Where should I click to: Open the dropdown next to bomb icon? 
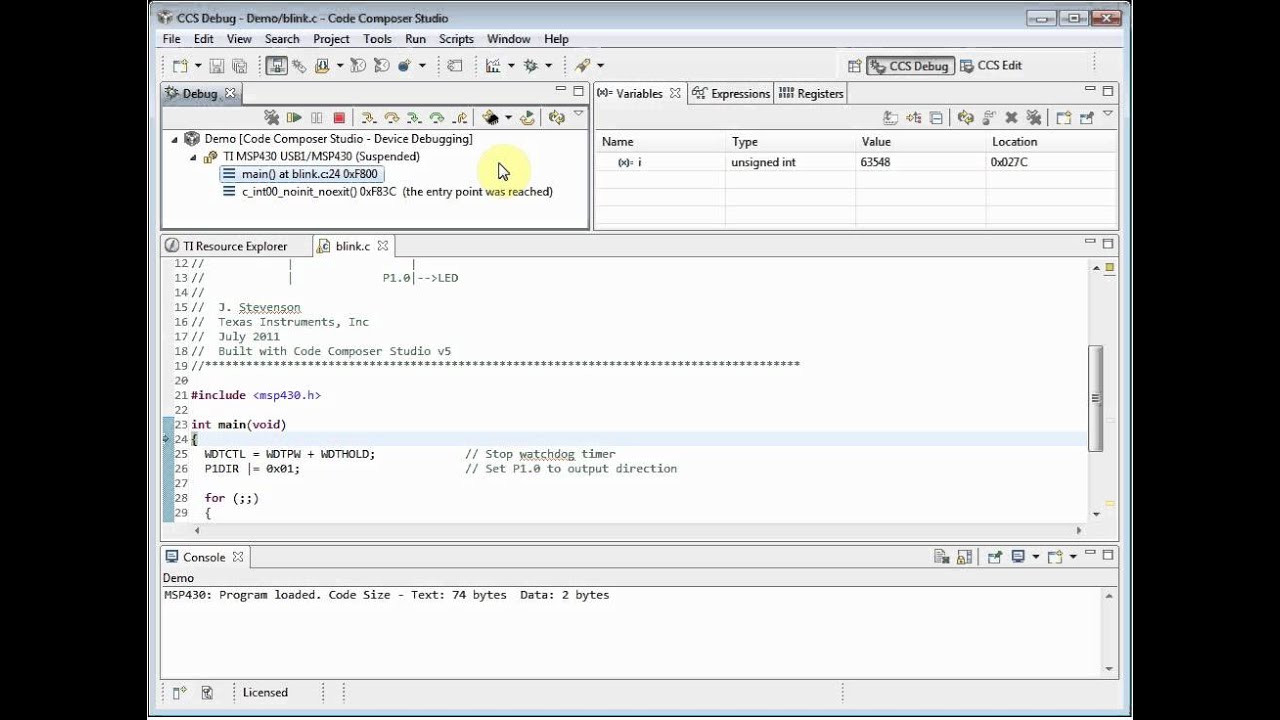pyautogui.click(x=422, y=66)
